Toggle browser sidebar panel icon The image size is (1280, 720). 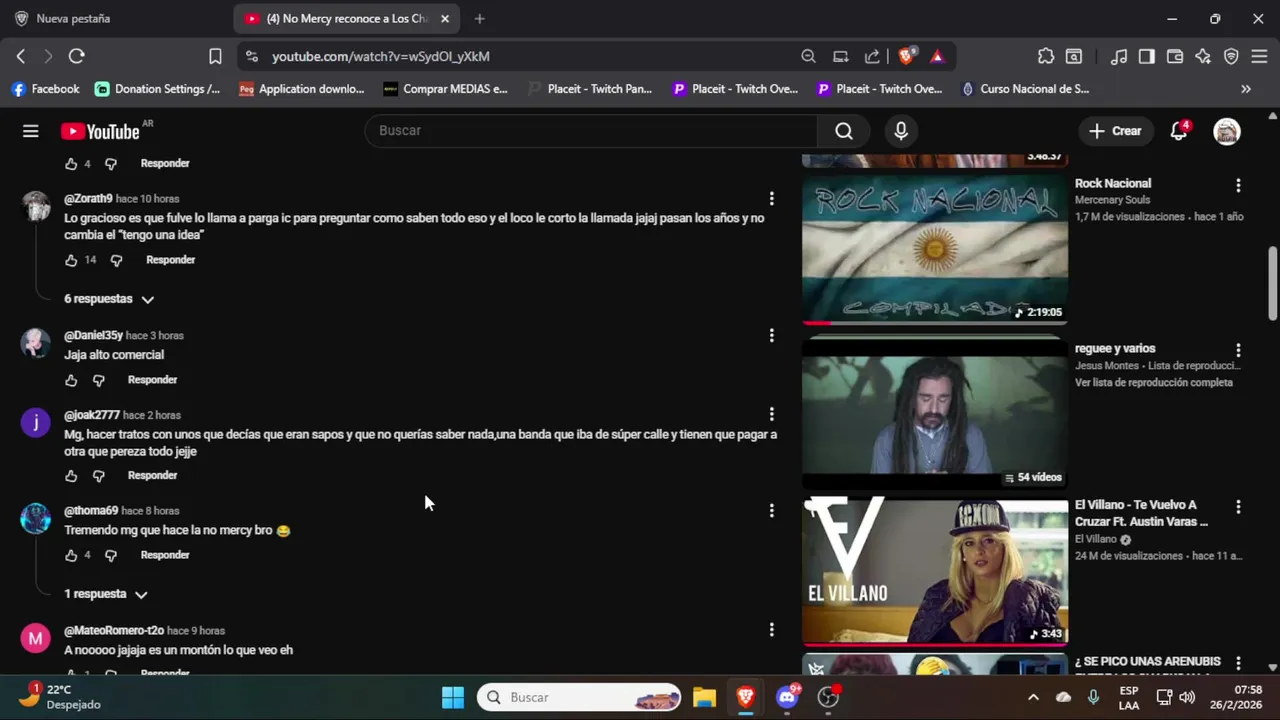(x=1147, y=56)
